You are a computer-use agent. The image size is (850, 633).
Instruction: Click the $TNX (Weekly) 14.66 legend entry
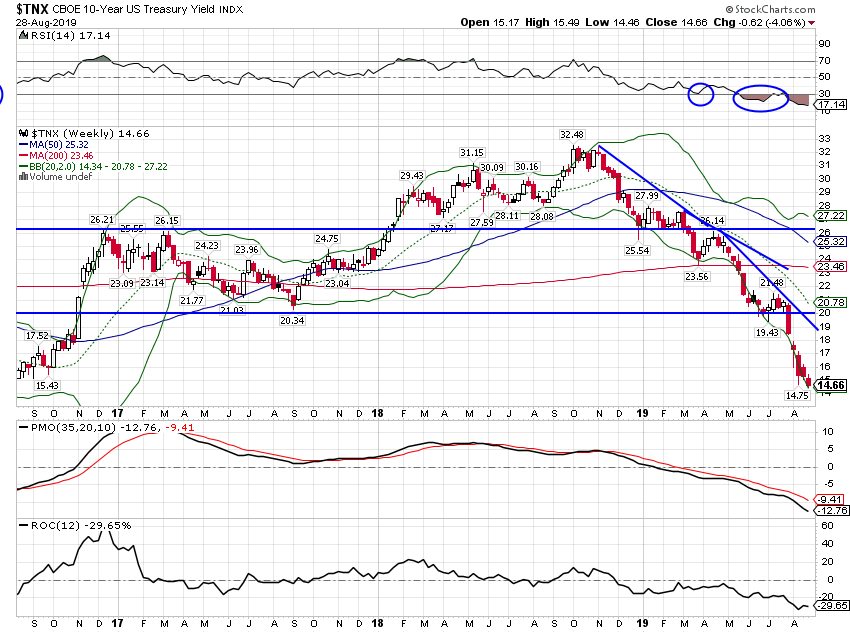[x=90, y=133]
